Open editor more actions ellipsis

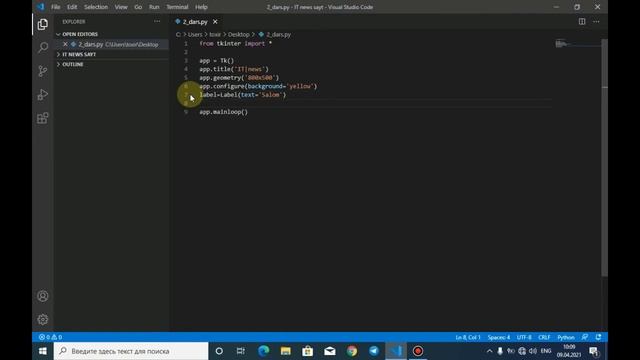(x=596, y=22)
